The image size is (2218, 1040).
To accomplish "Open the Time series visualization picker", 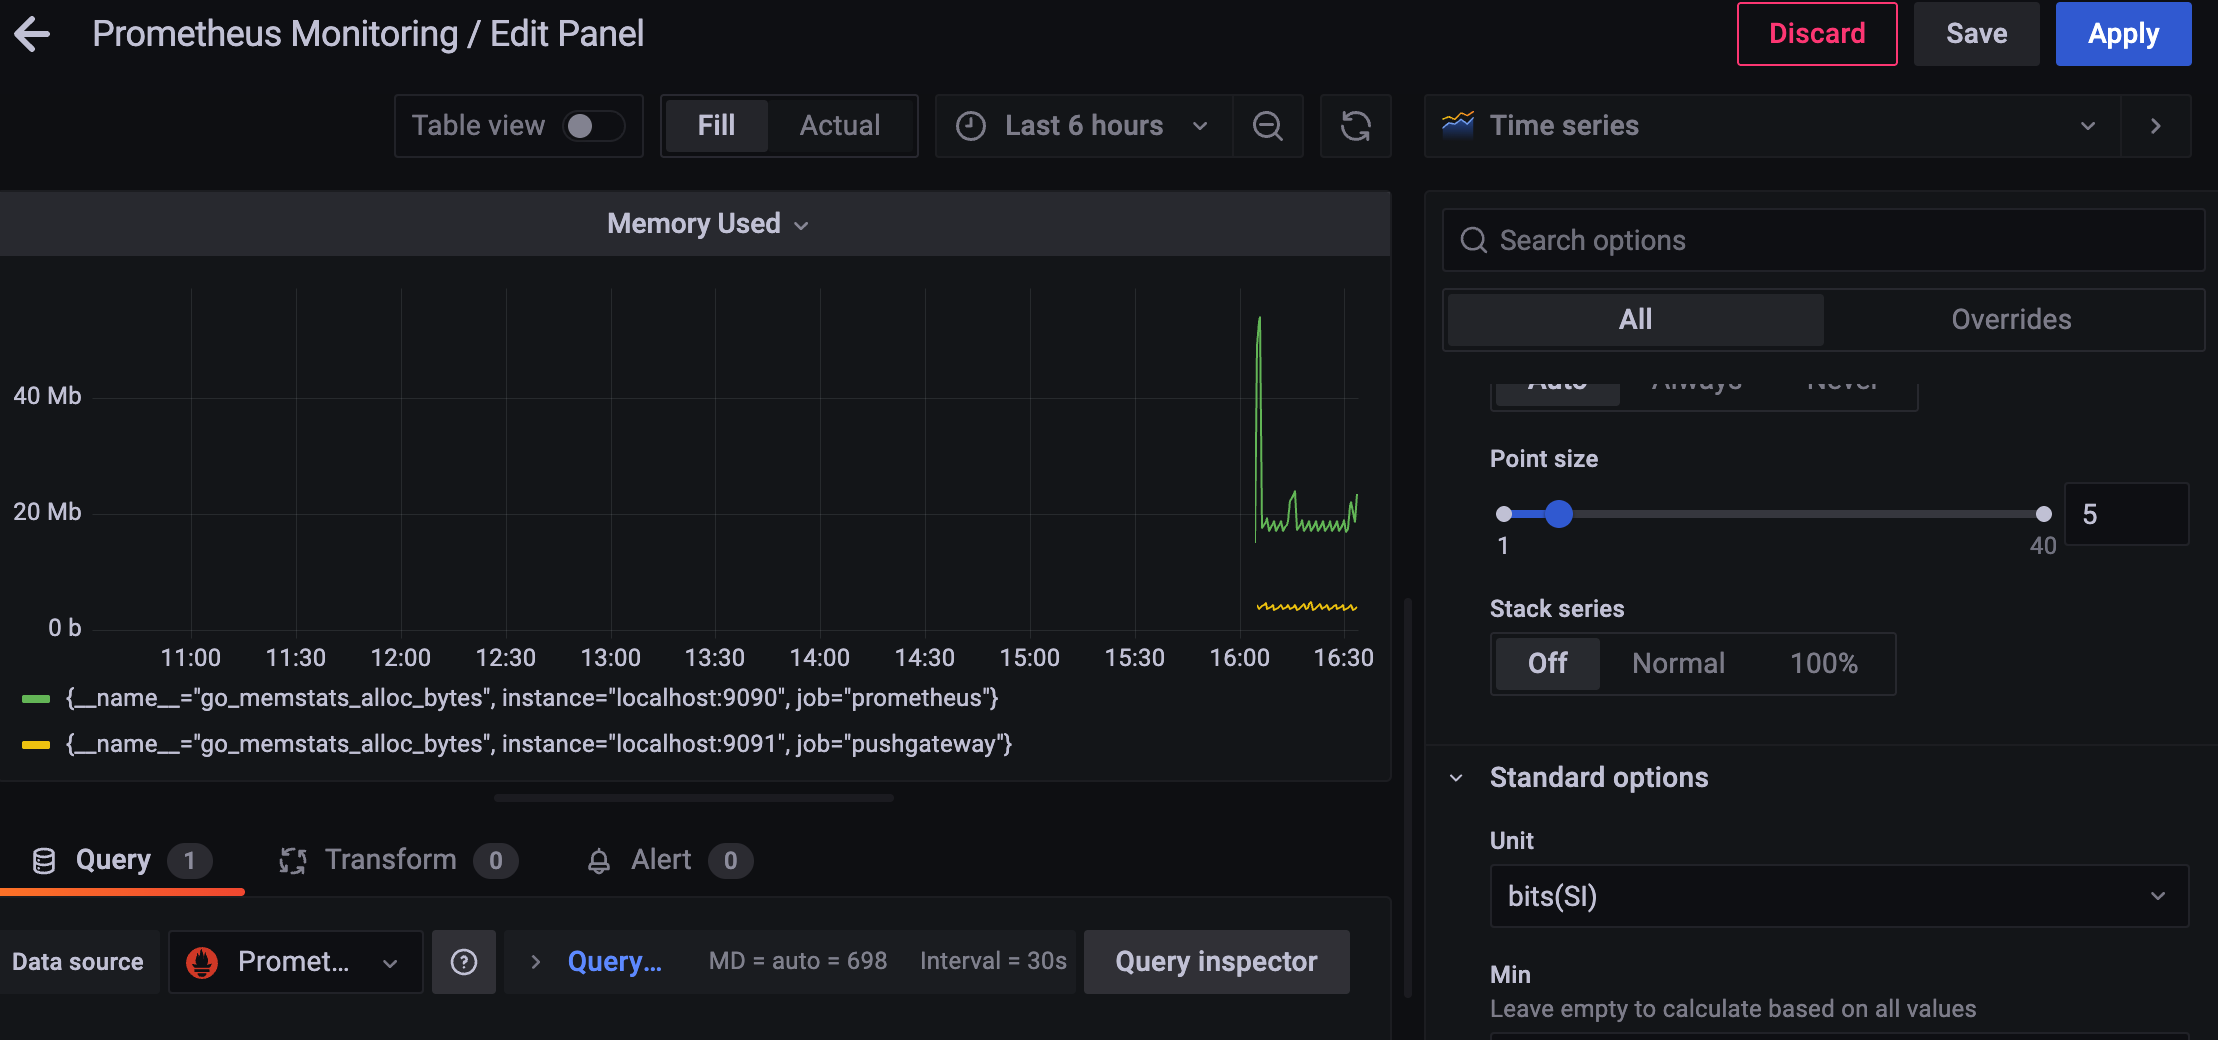I will pyautogui.click(x=1772, y=126).
